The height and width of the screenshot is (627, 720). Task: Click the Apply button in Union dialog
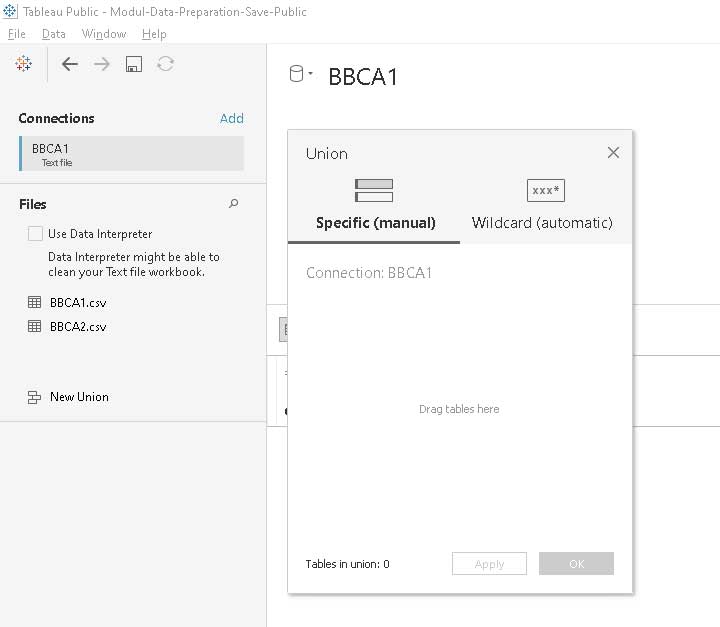click(489, 564)
